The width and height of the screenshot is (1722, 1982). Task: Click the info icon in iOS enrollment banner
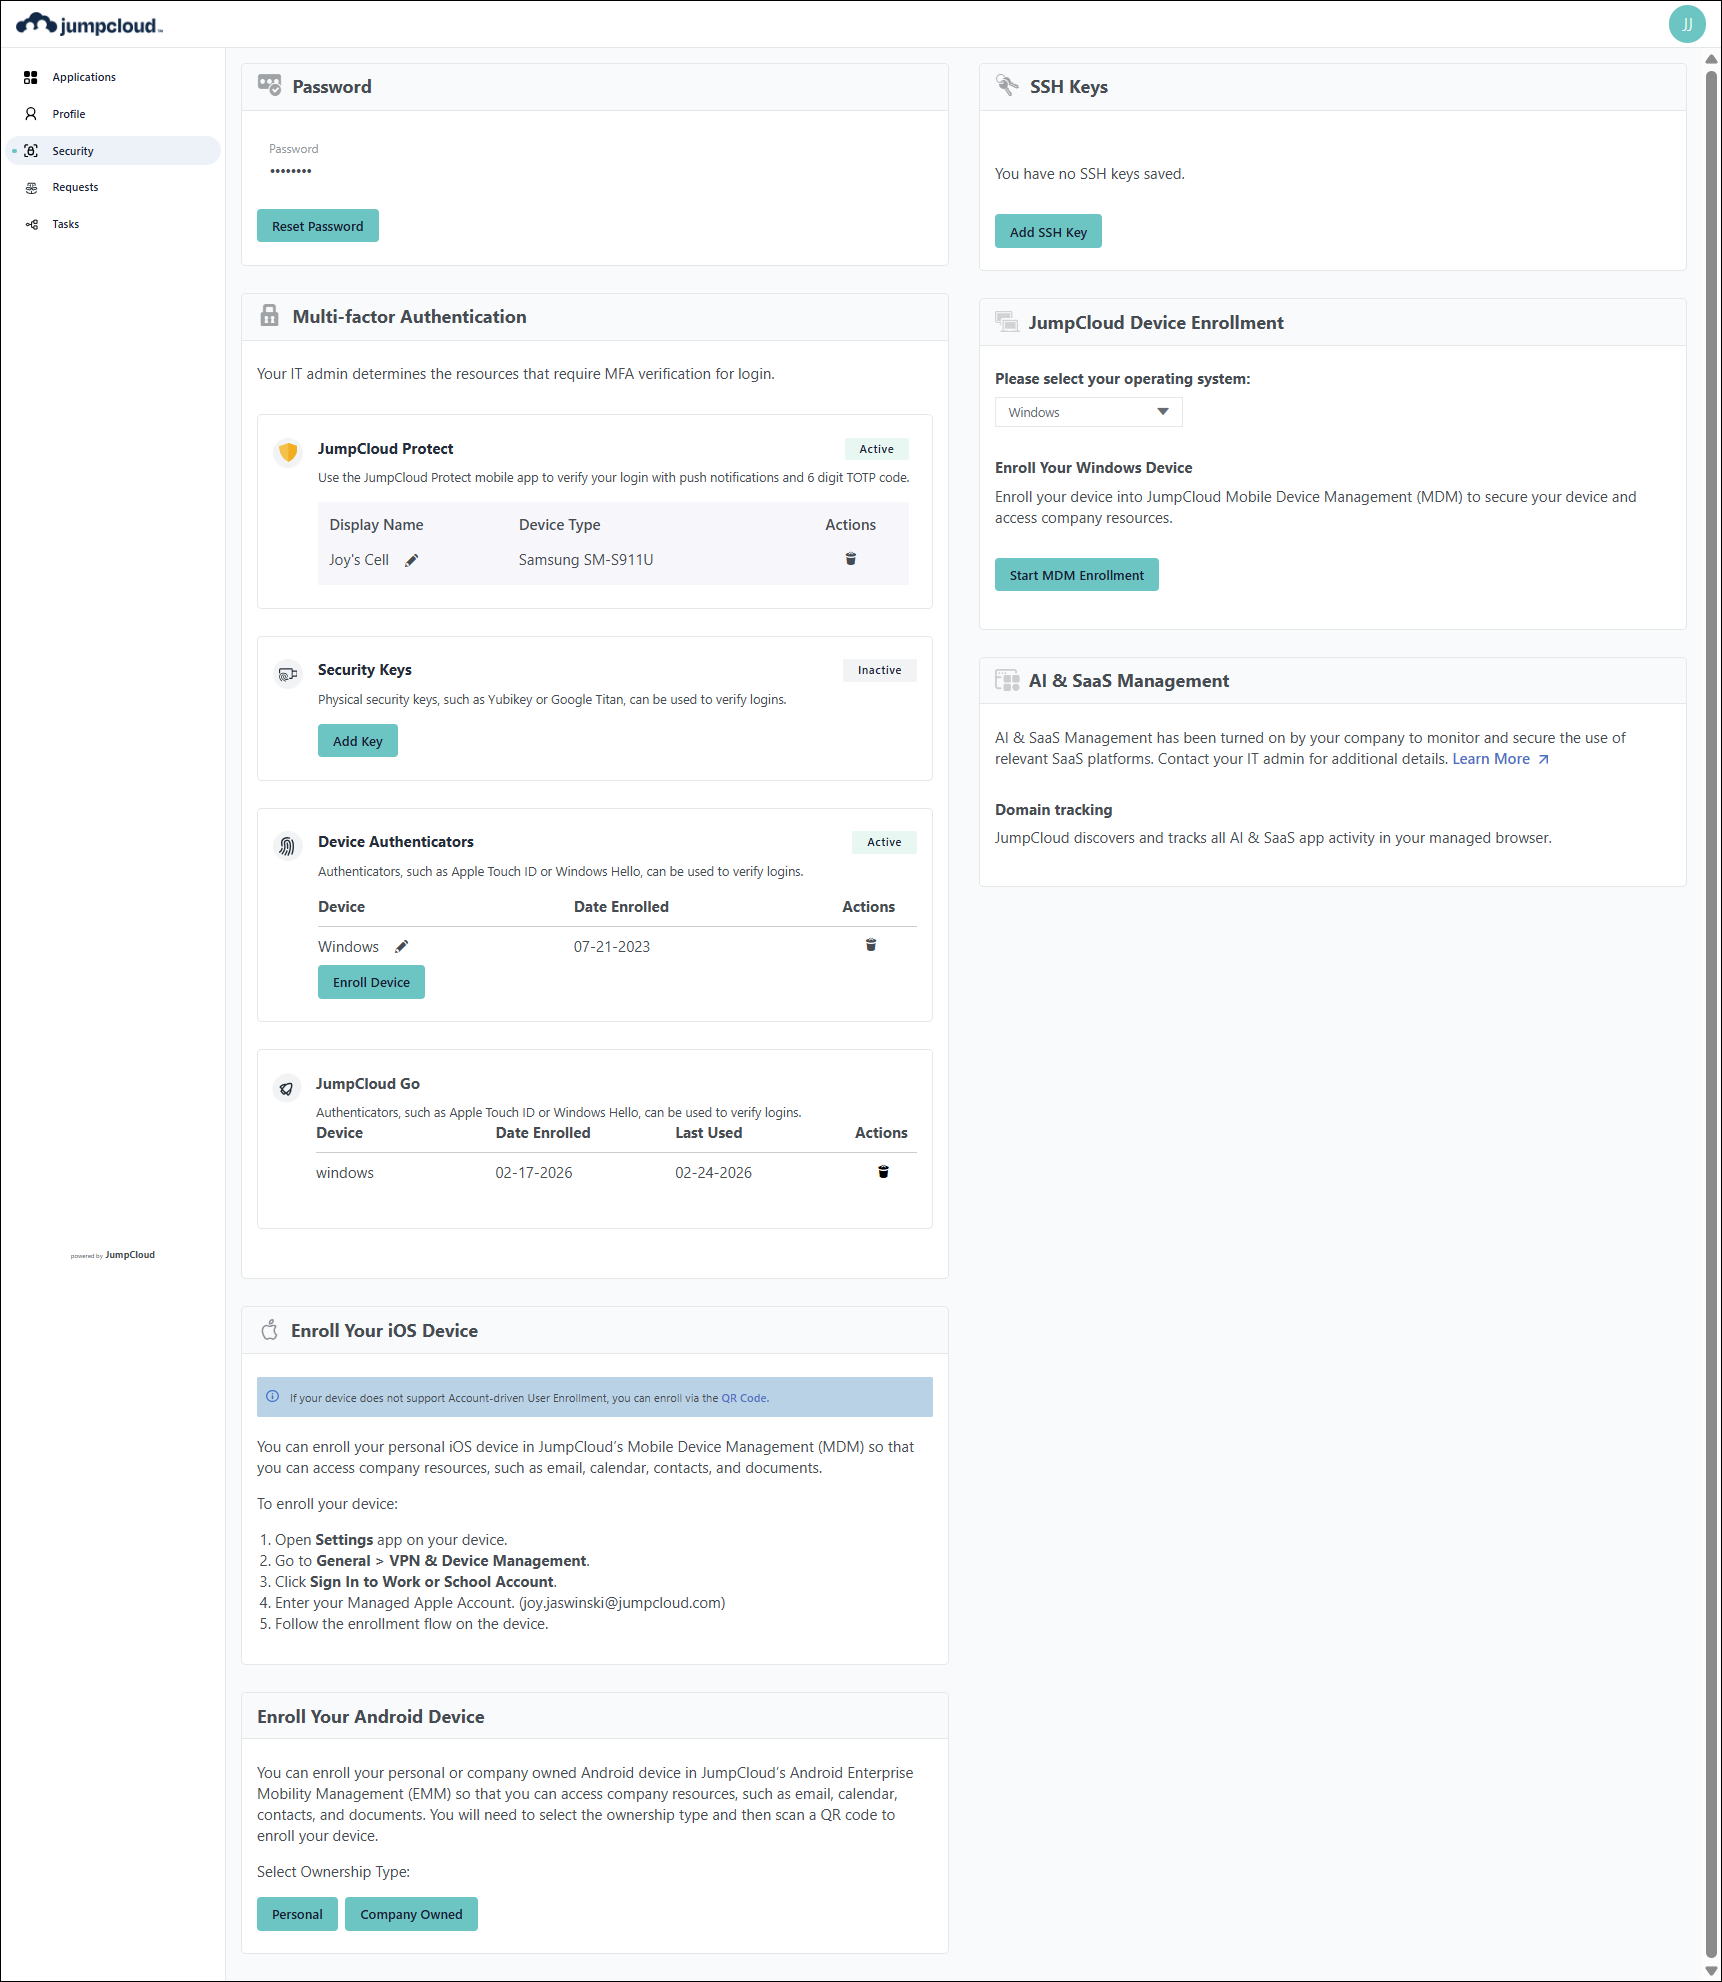272,1397
